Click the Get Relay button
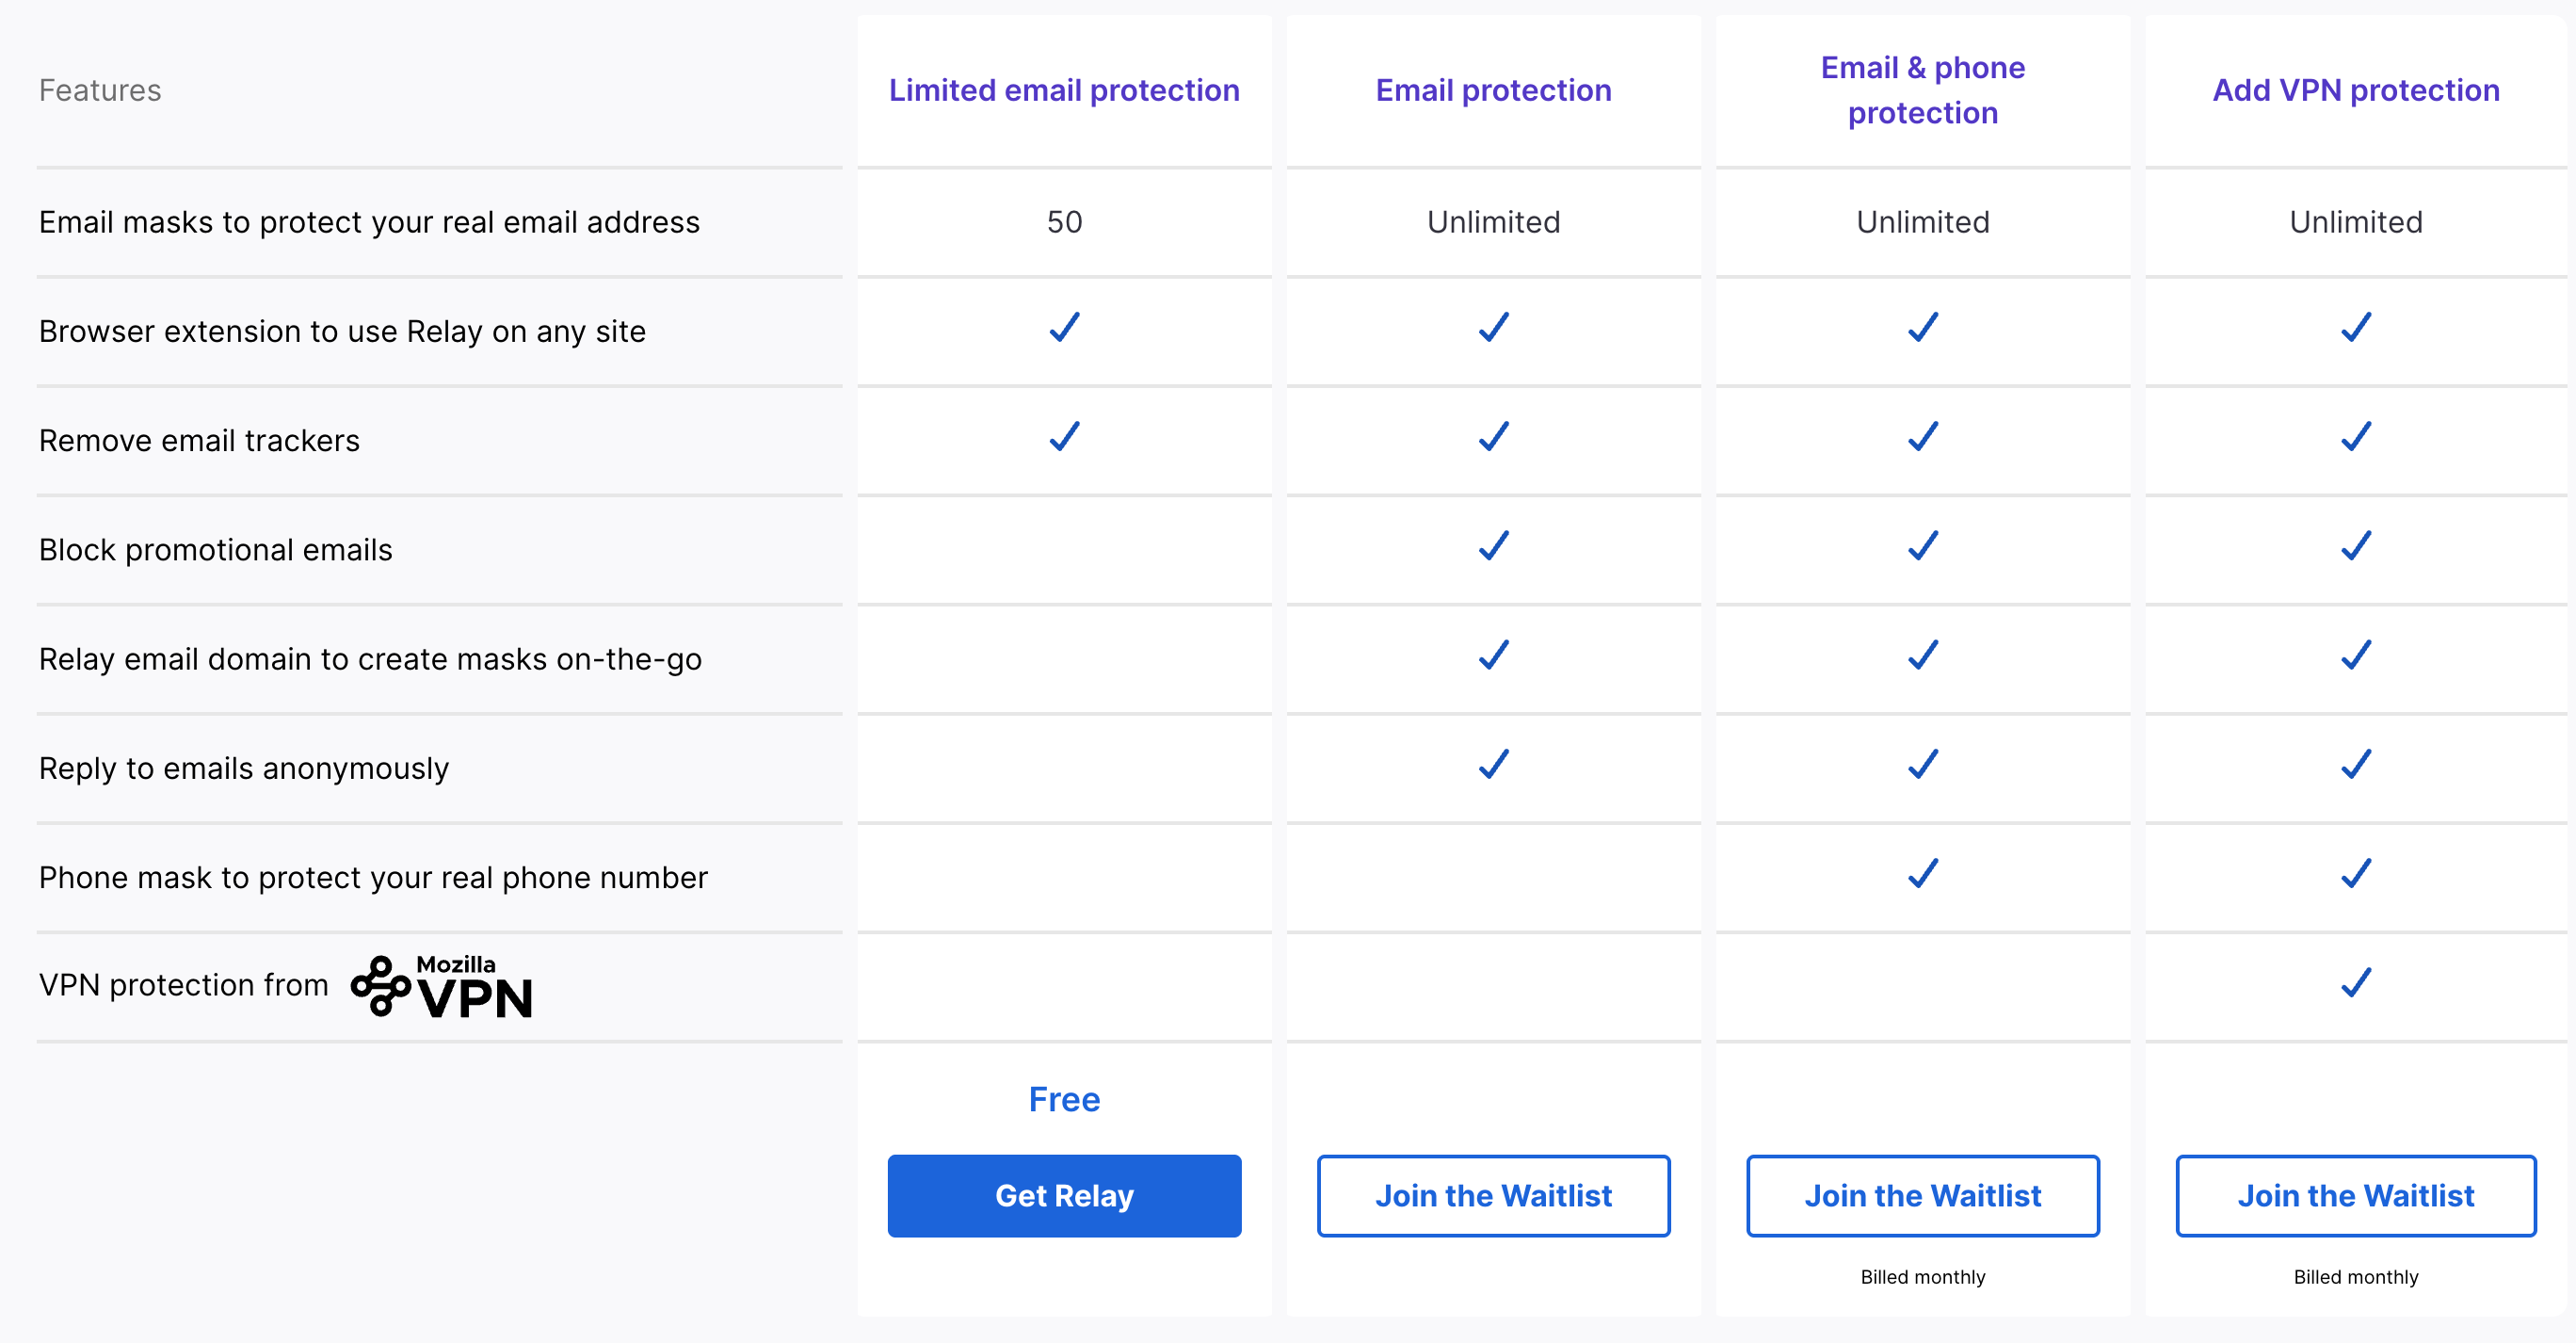The image size is (2576, 1343). (1064, 1195)
